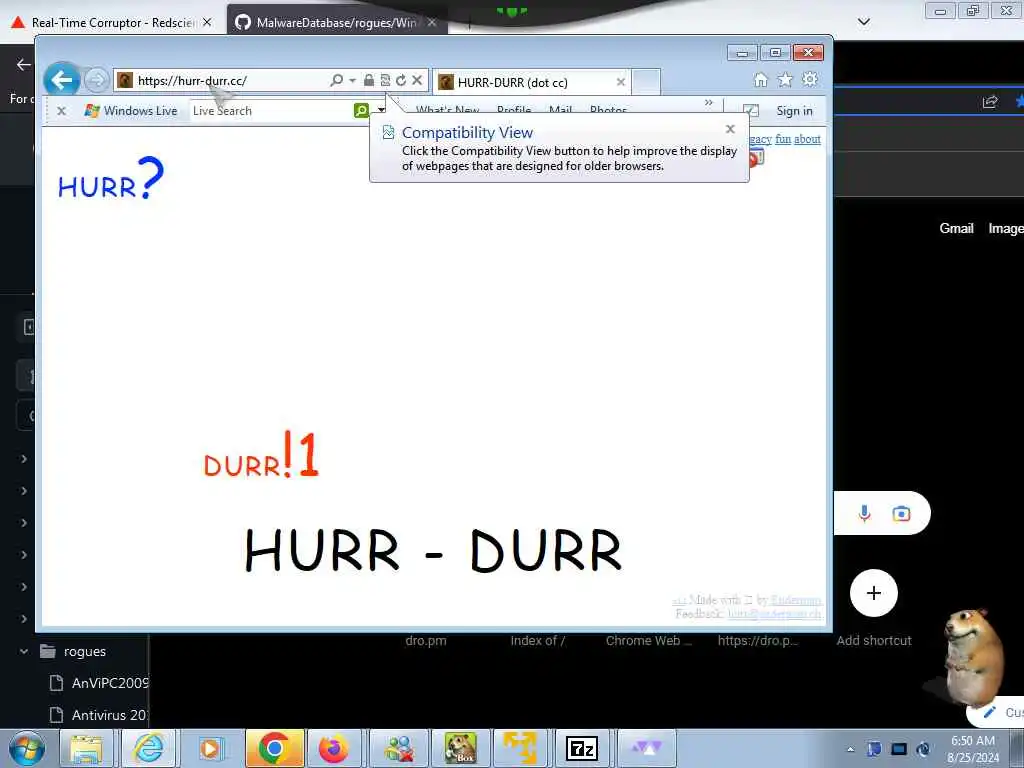Dismiss the Compatibility View balloon tip

coord(731,129)
